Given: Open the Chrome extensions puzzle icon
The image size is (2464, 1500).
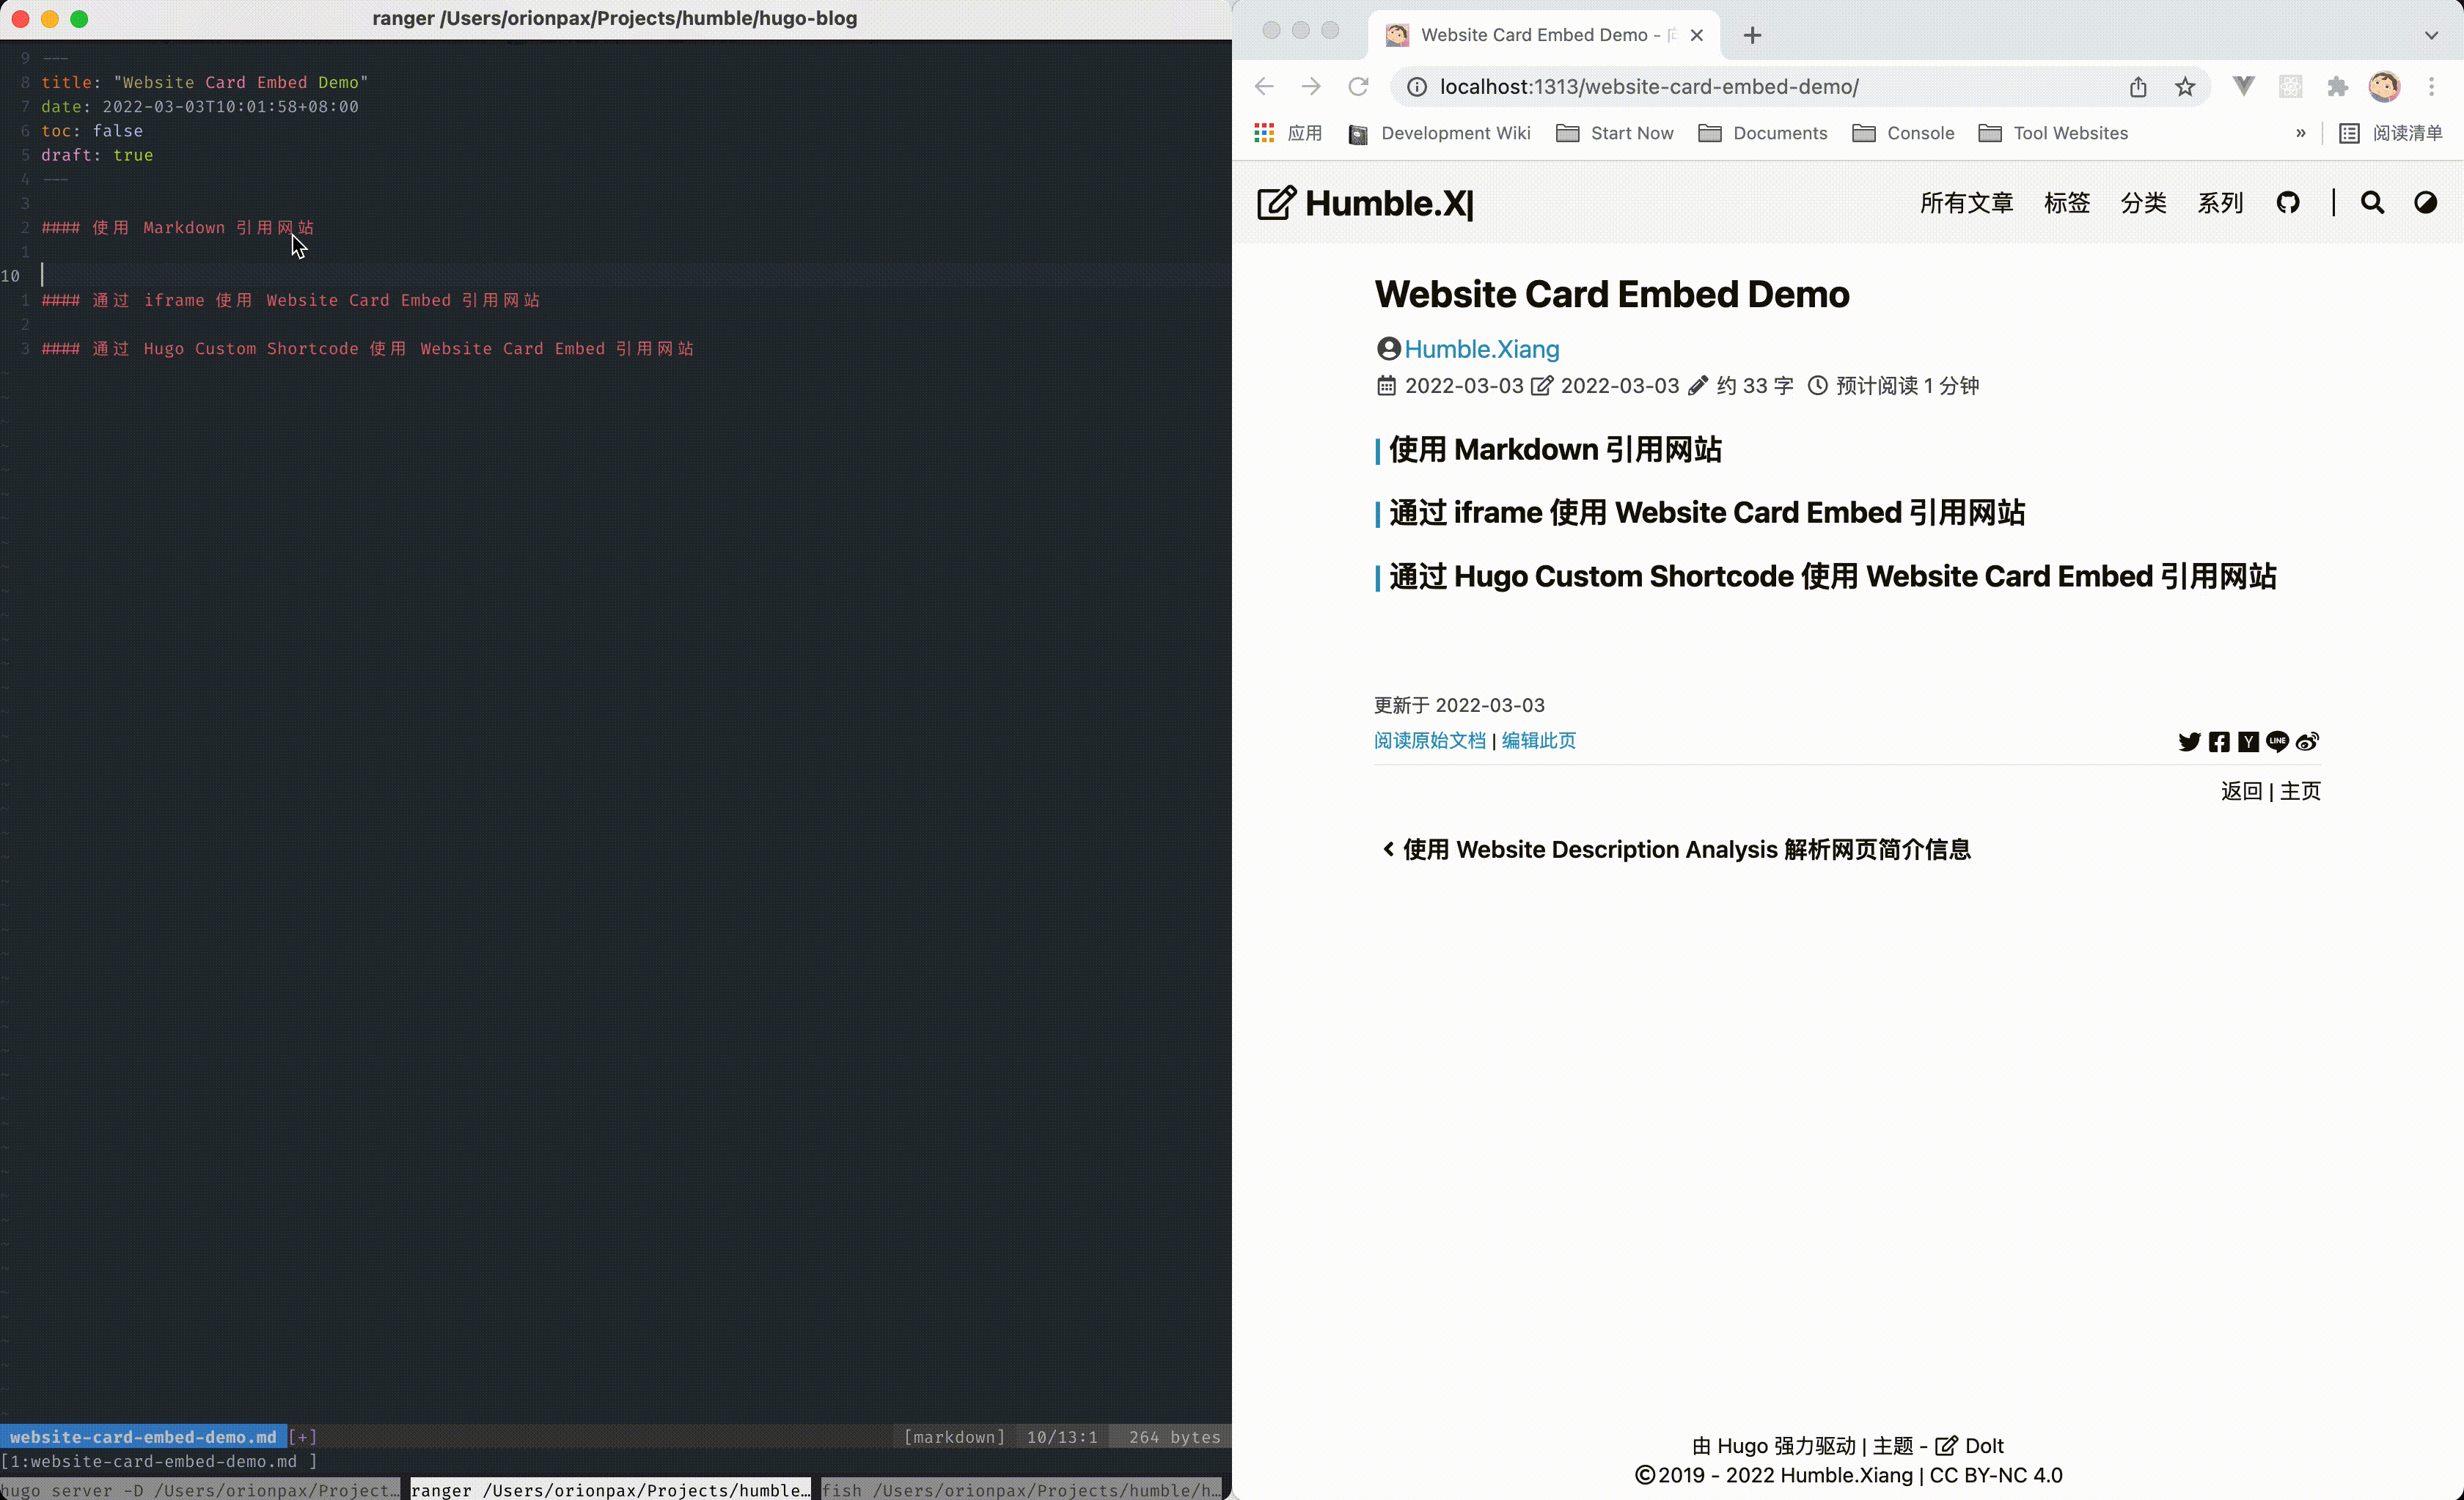Looking at the screenshot, I should [2337, 87].
